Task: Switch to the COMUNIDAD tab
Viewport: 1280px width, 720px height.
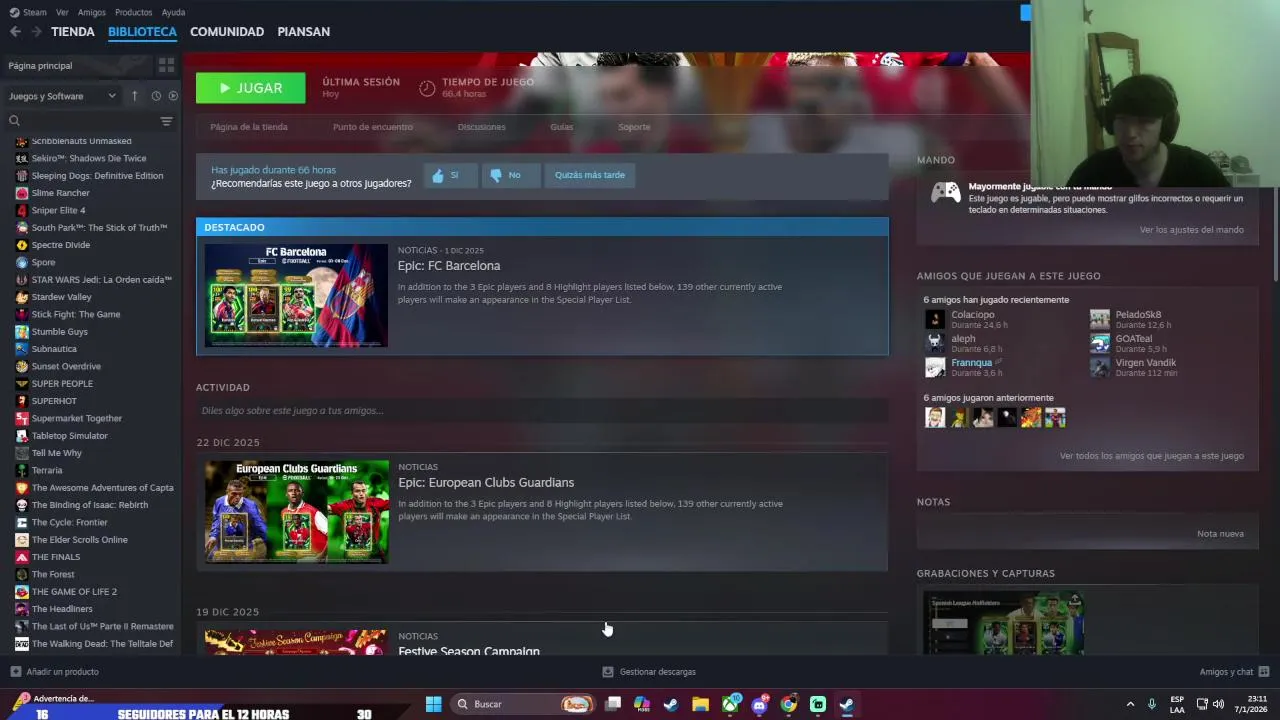Action: [227, 32]
